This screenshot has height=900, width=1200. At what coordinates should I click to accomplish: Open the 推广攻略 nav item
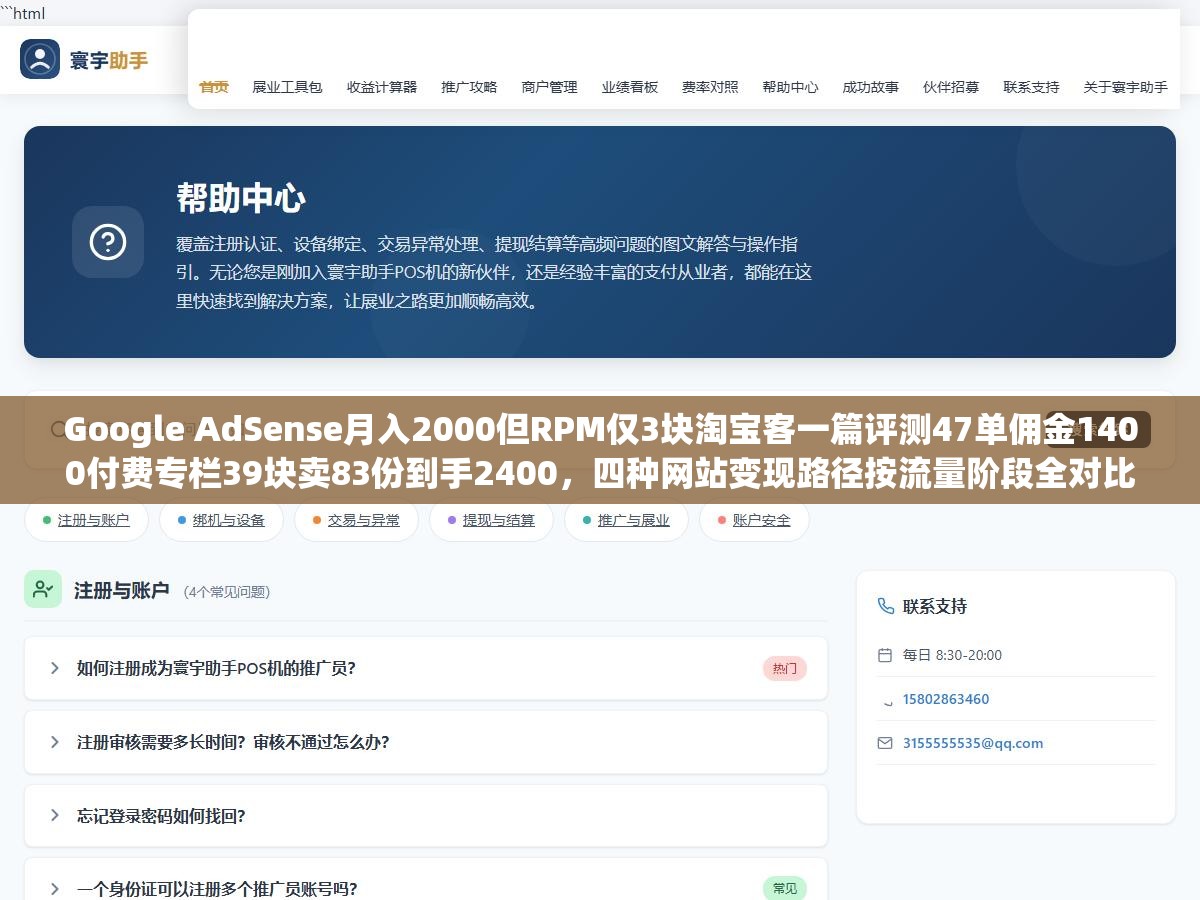pyautogui.click(x=469, y=87)
